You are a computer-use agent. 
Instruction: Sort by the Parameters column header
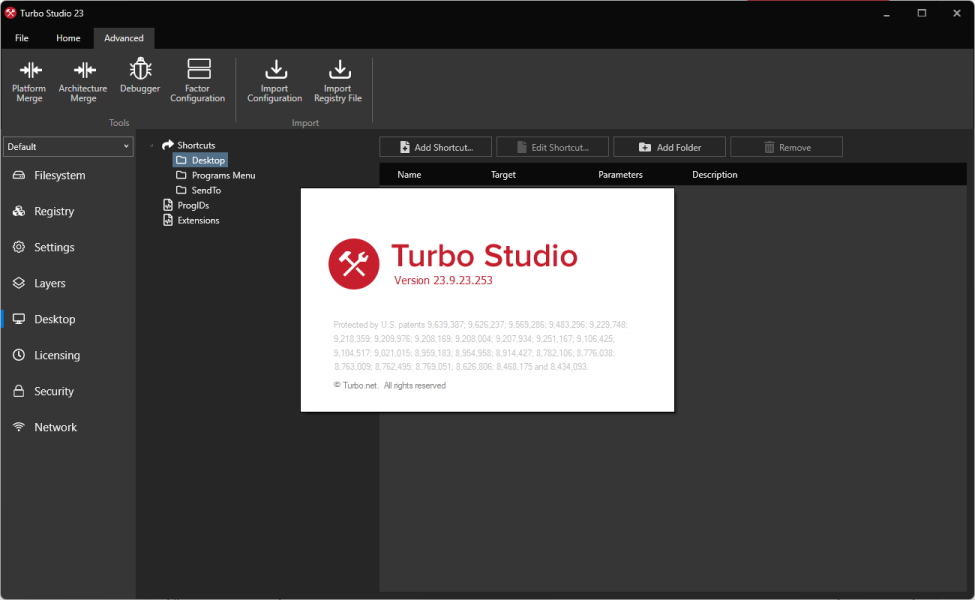pos(621,175)
